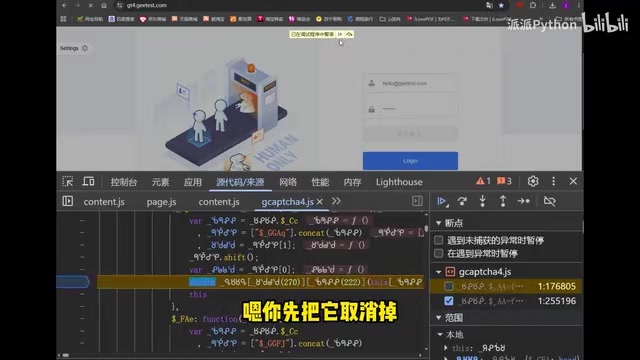Image resolution: width=640 pixels, height=360 pixels.
Task: Select breakpoint location 1:176805
Action: (557, 286)
